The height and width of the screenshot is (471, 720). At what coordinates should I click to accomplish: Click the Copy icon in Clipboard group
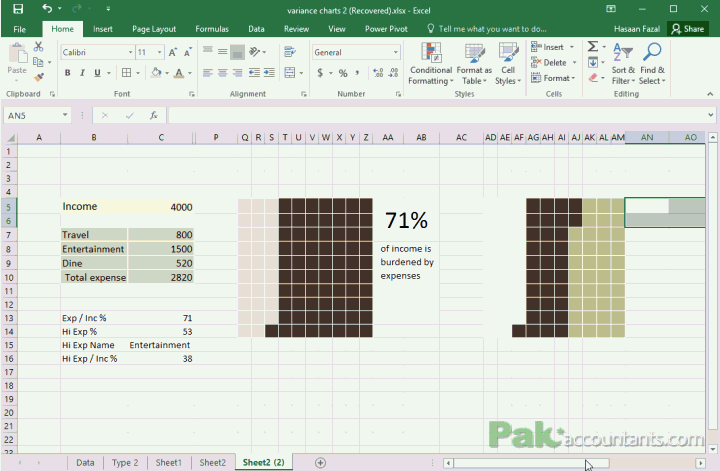(38, 62)
